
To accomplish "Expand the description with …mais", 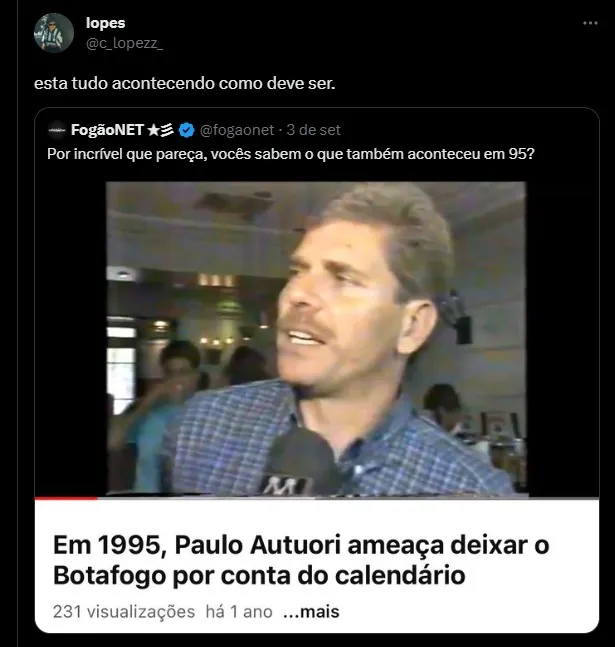I will [x=311, y=612].
